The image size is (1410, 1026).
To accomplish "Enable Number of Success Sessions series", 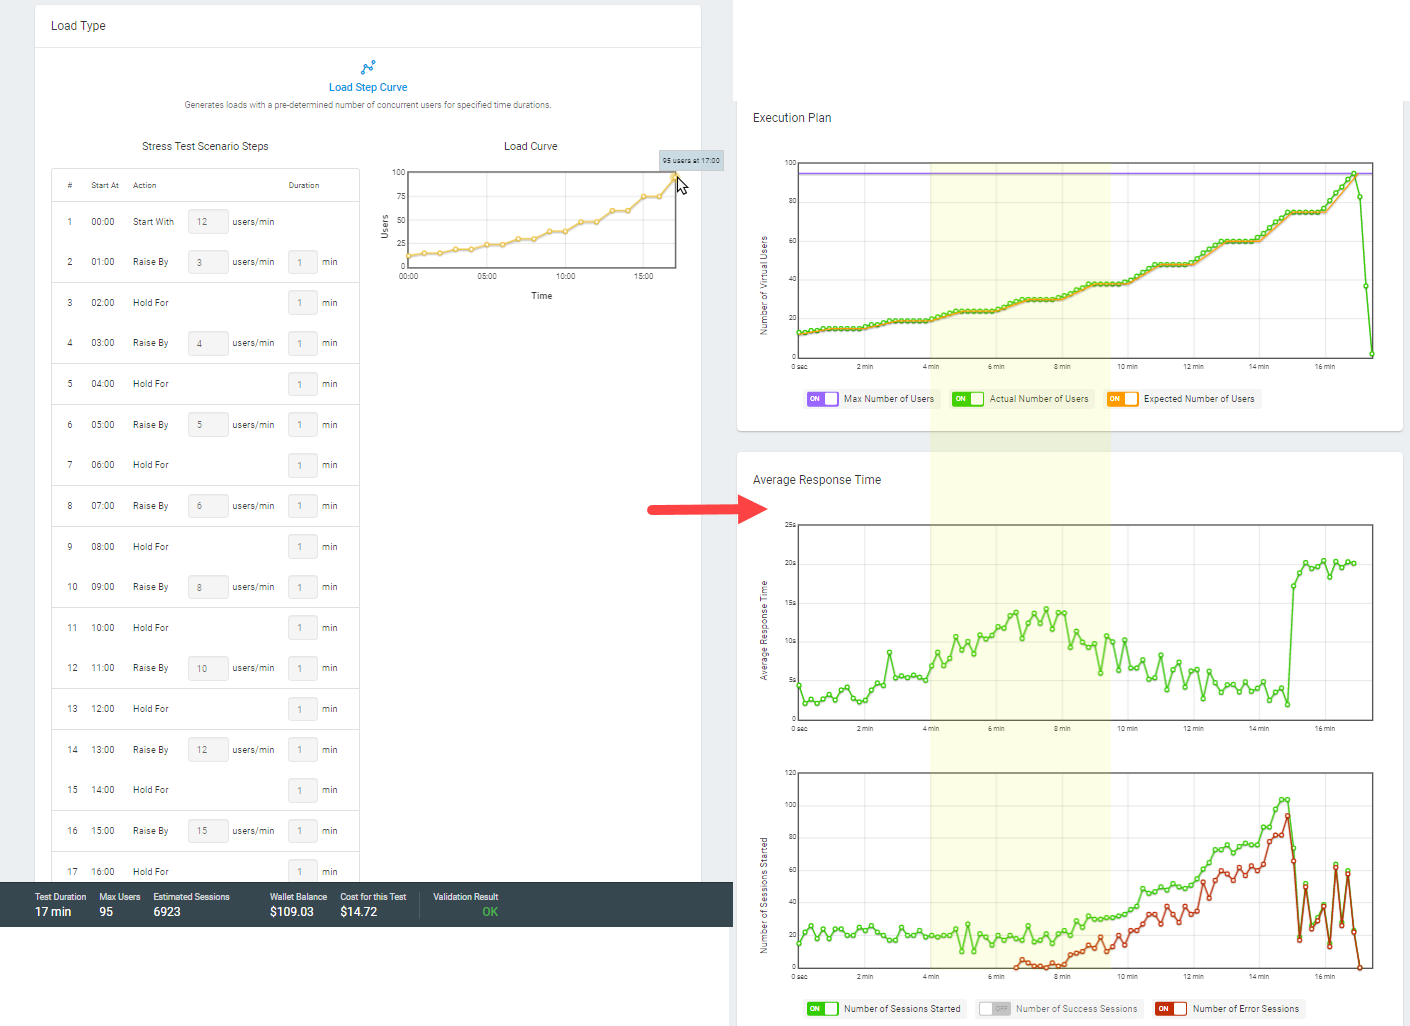I will pyautogui.click(x=994, y=1009).
